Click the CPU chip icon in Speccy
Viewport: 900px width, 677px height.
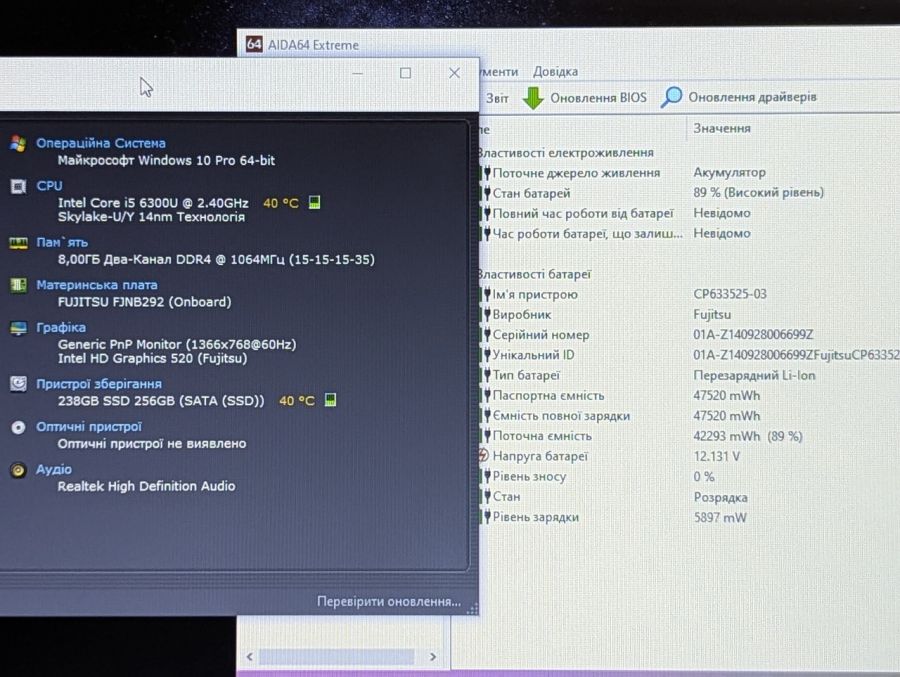tap(18, 186)
